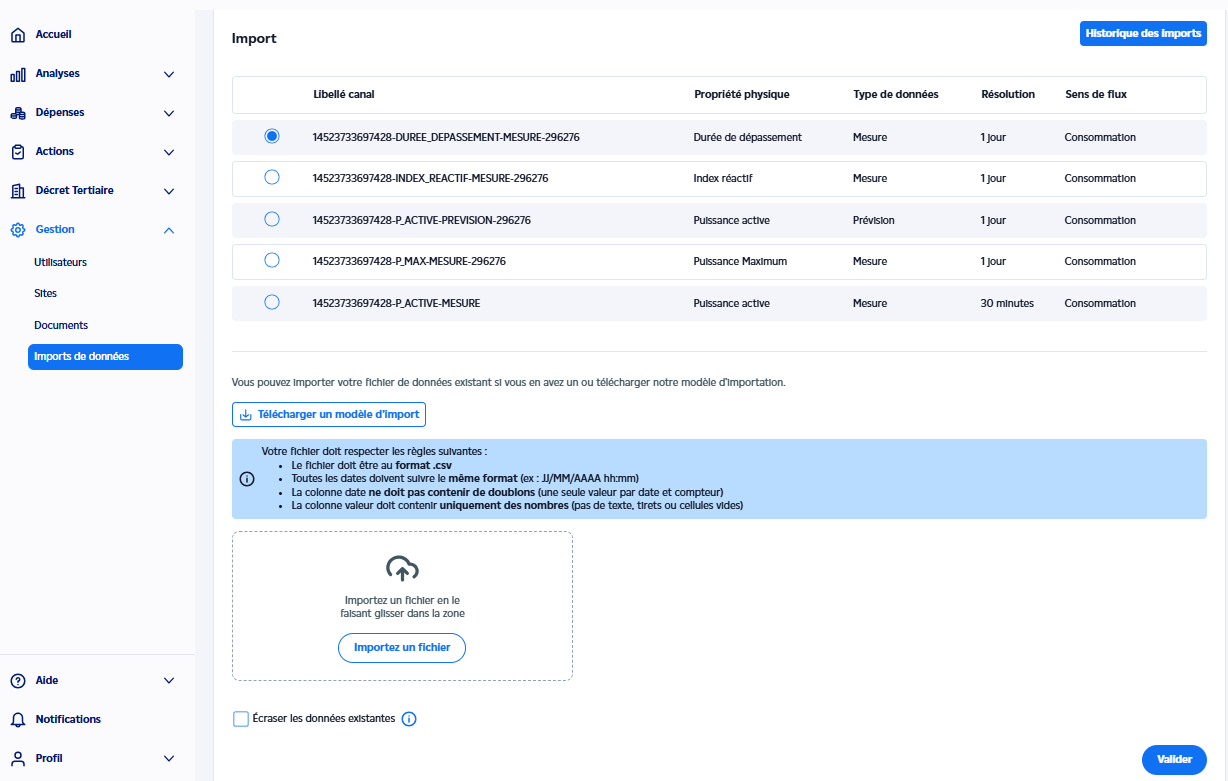Expand the Analyses menu chevron
Viewport: 1228px width, 781px height.
click(169, 74)
